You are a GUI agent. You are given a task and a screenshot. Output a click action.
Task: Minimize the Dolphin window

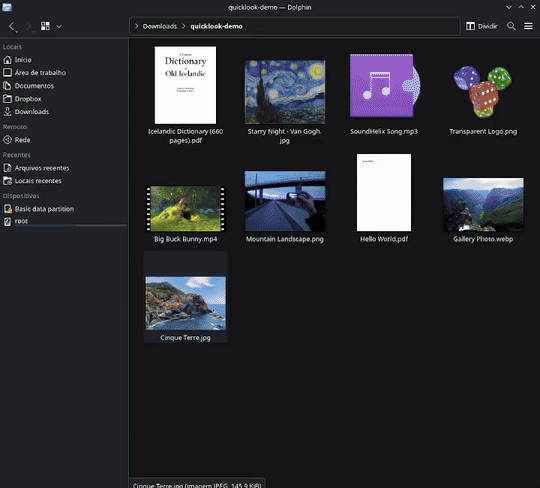509,7
